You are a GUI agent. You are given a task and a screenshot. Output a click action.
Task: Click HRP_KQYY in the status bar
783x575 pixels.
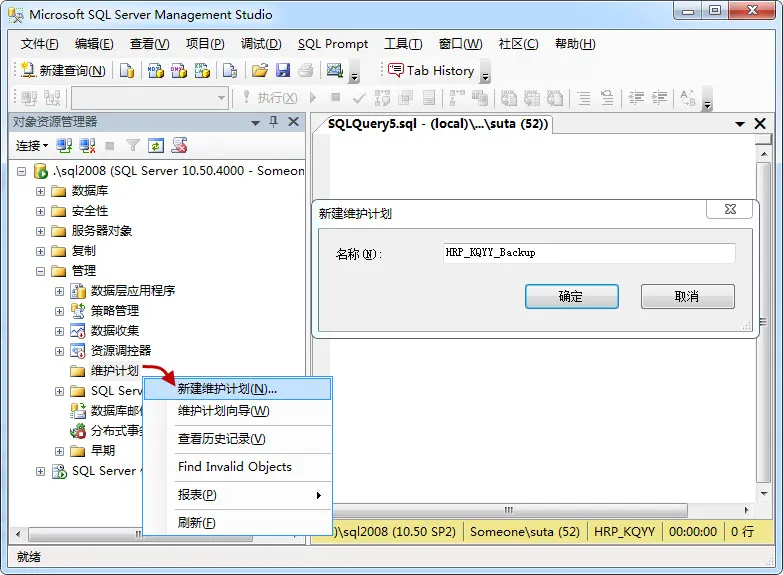click(x=624, y=532)
